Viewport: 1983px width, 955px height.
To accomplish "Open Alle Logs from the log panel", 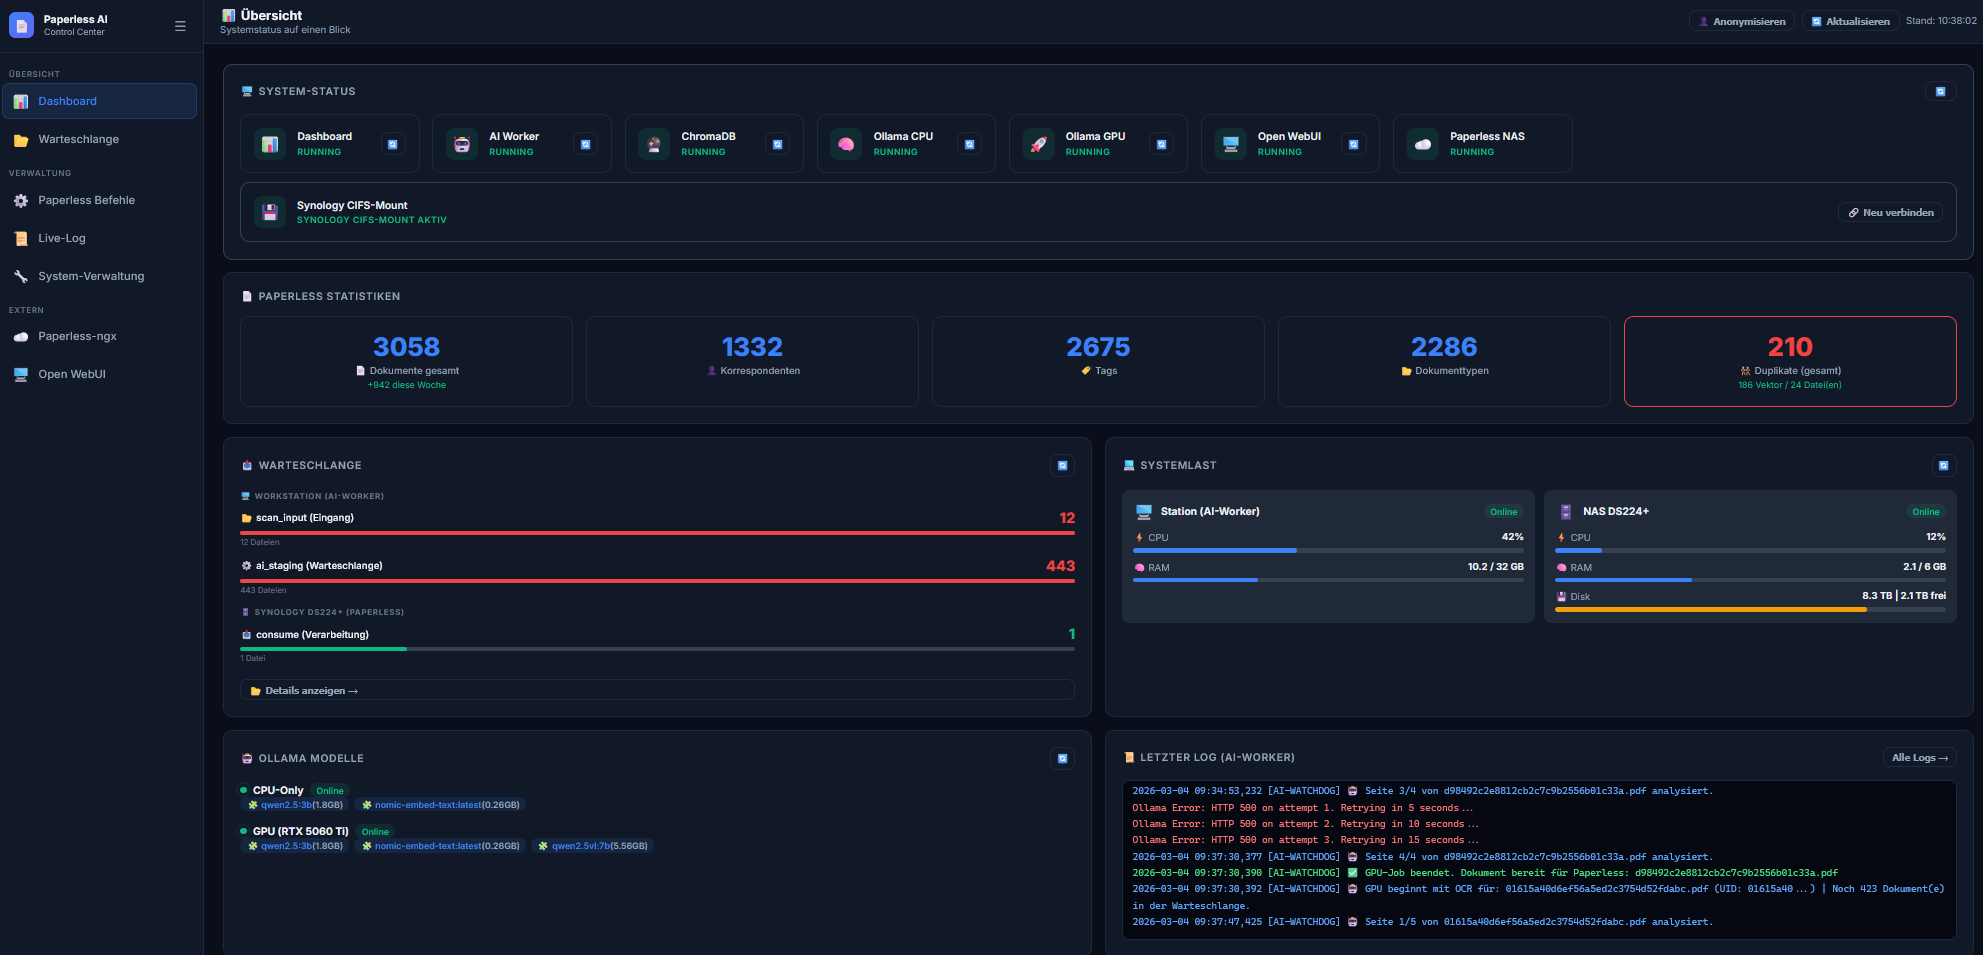I will 1919,757.
